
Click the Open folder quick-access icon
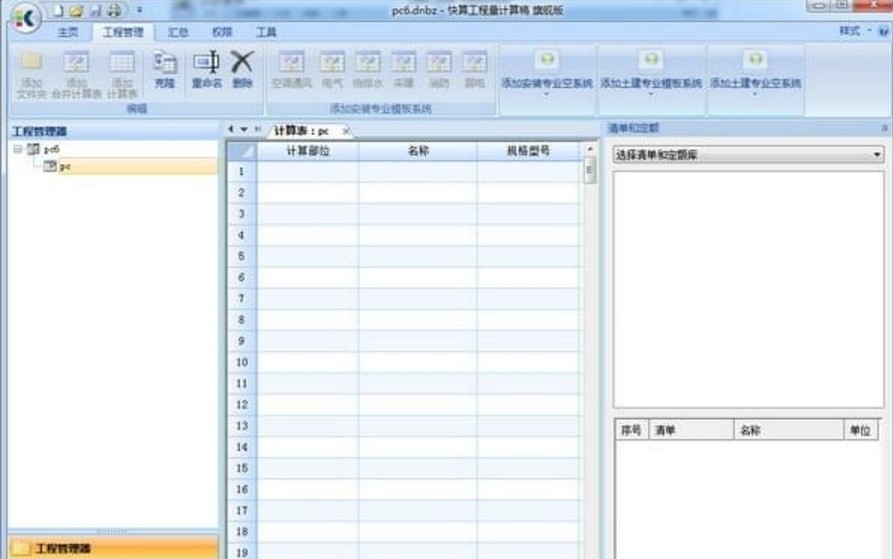(x=76, y=10)
